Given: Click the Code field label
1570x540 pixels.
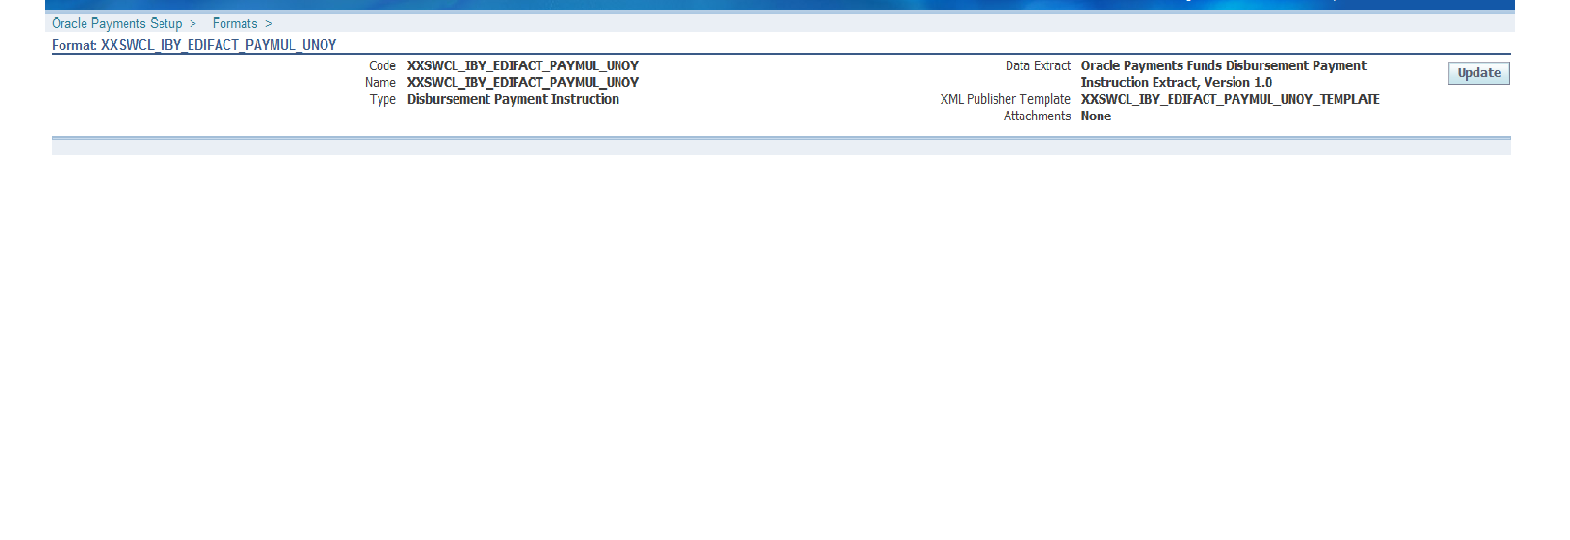Looking at the screenshot, I should pos(382,66).
